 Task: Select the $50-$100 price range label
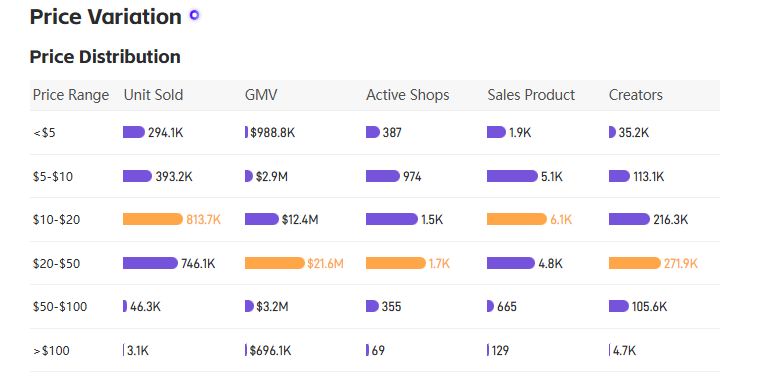point(60,307)
